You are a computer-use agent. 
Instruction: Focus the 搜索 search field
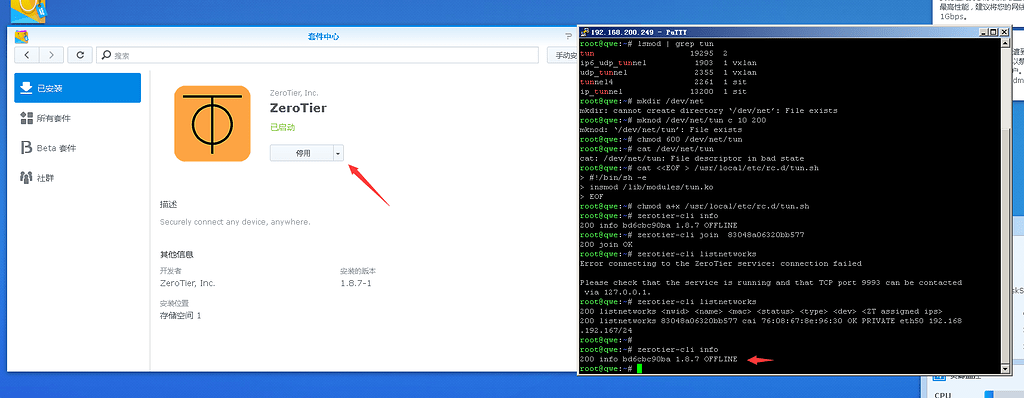pos(317,55)
